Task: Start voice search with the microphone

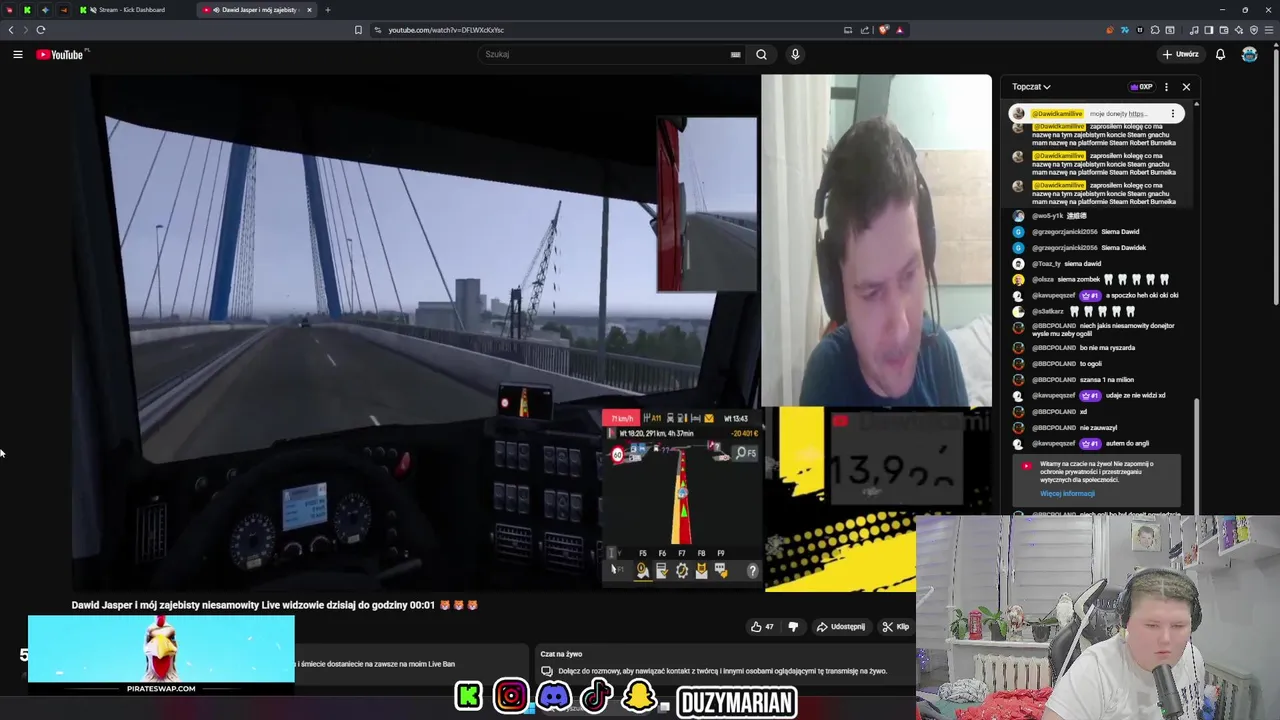Action: click(795, 54)
